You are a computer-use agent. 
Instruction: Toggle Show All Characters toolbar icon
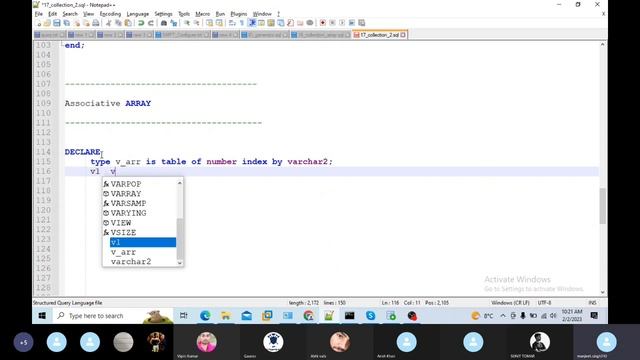[242, 23]
